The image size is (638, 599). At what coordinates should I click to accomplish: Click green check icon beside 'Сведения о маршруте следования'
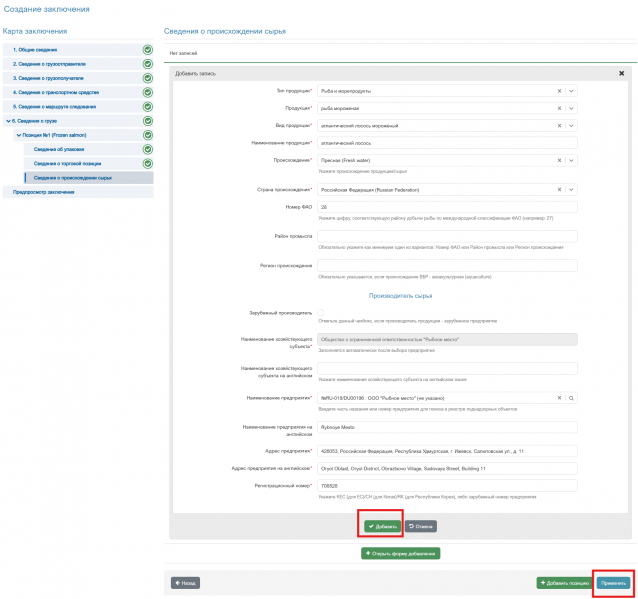click(148, 107)
